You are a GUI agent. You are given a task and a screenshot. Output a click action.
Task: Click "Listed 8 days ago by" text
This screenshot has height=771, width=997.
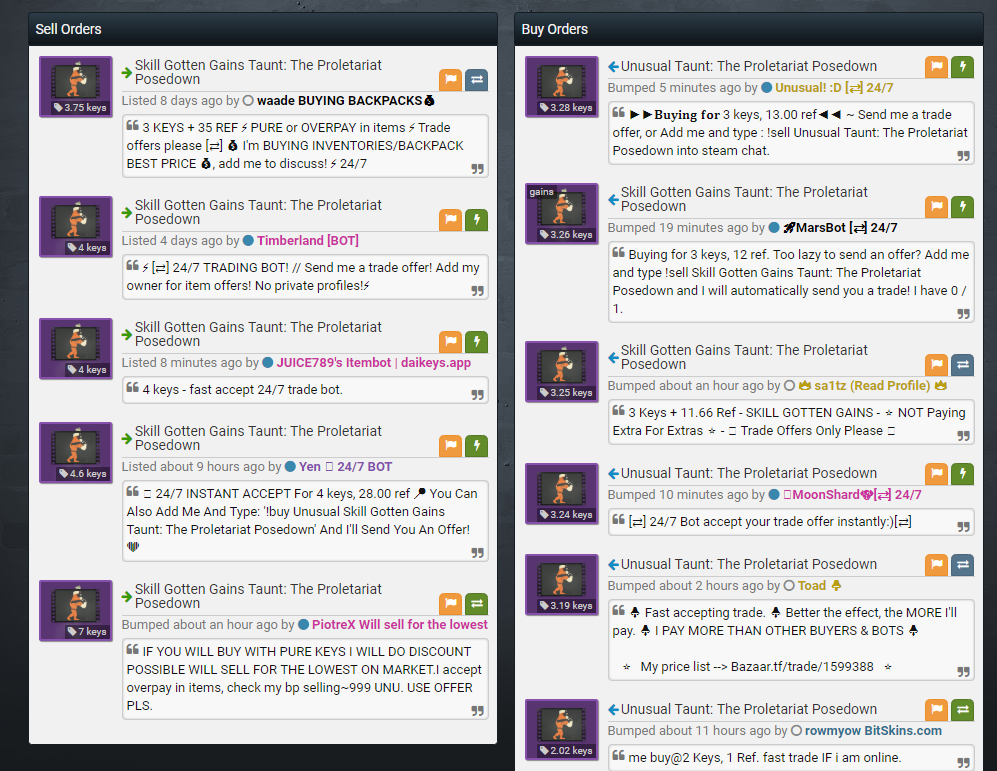click(181, 100)
